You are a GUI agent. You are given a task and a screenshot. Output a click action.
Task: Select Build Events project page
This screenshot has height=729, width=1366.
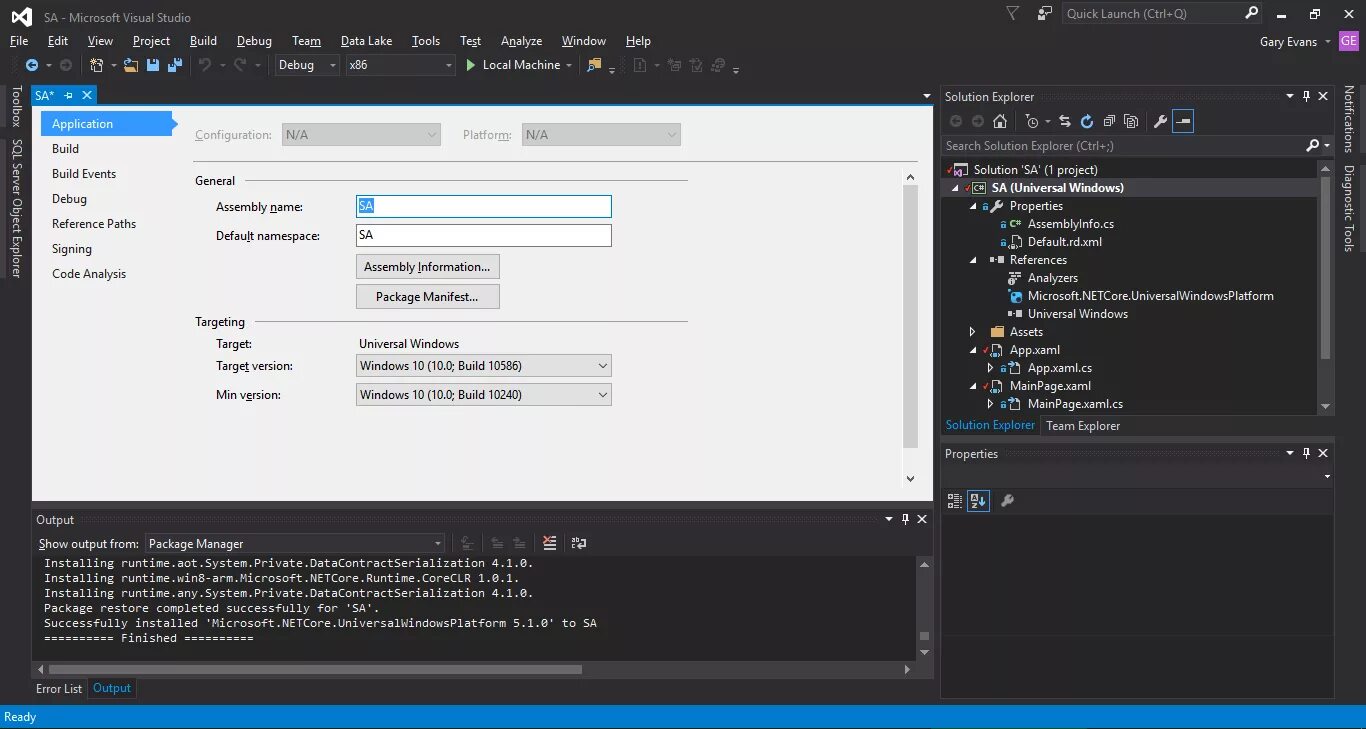[x=84, y=174]
